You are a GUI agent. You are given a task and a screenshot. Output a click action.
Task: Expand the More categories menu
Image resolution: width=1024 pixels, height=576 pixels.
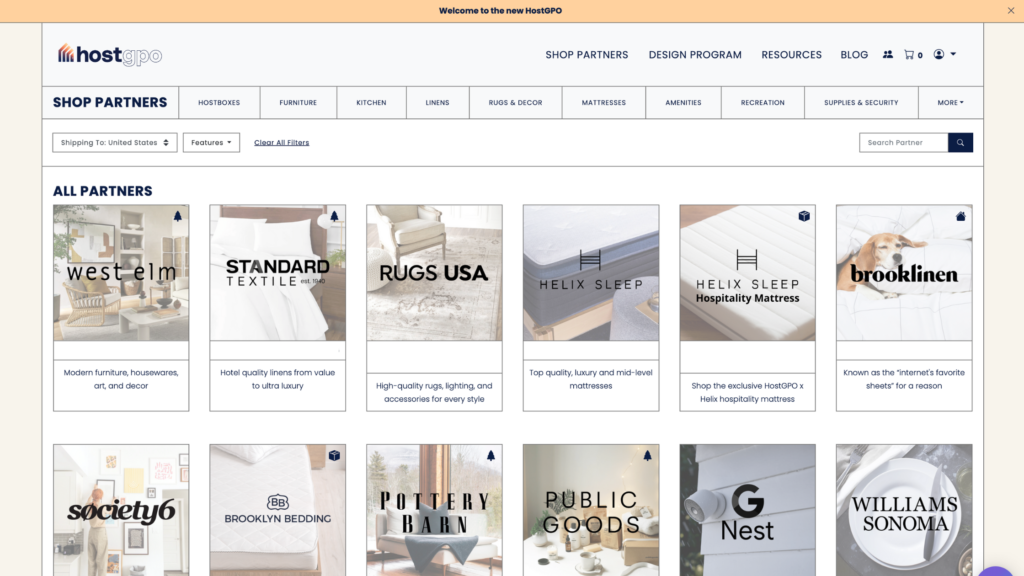[950, 103]
